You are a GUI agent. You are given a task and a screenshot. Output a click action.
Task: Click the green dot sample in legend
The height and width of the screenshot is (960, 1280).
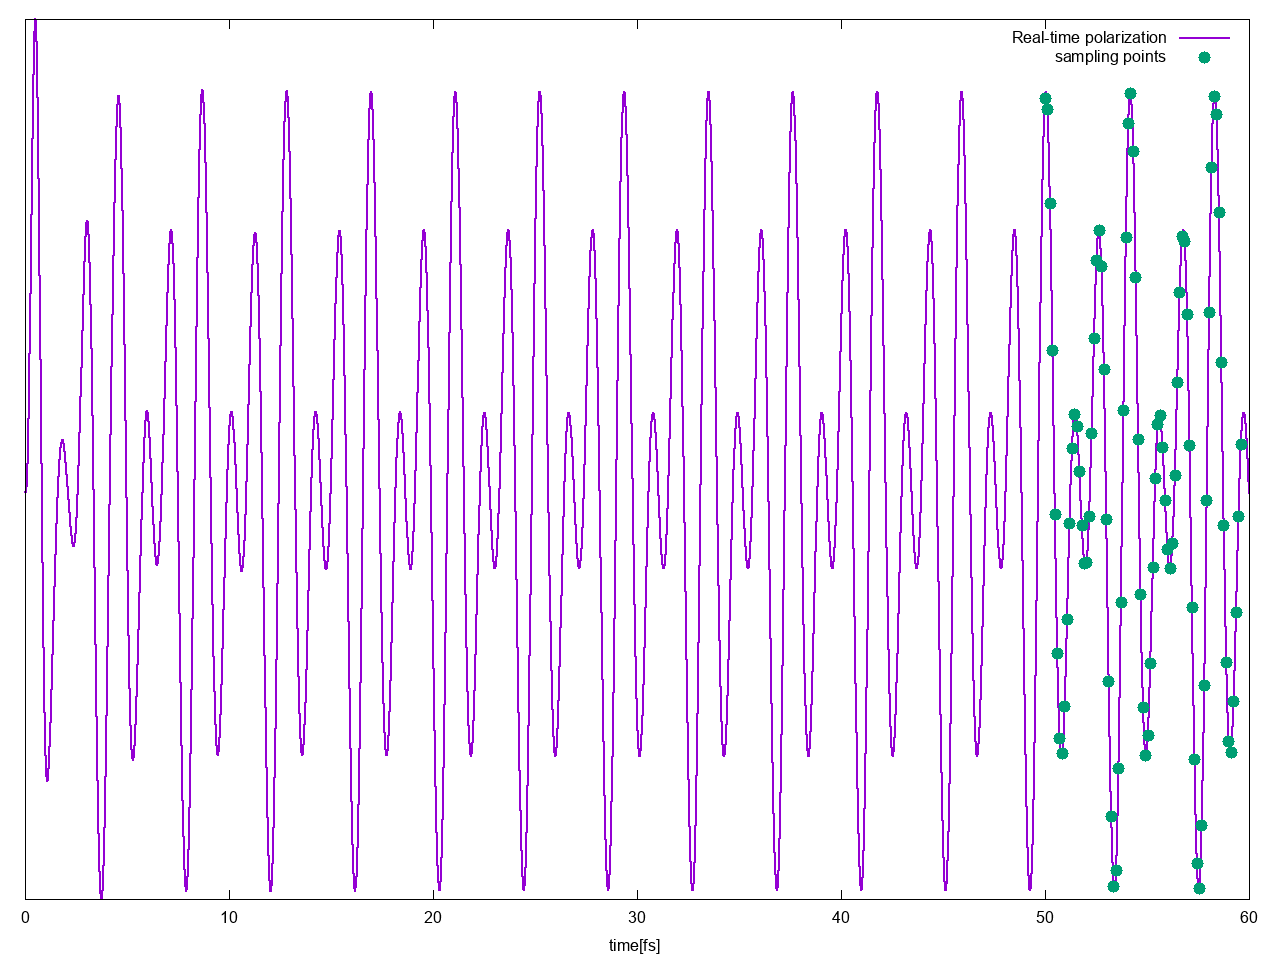1204,57
